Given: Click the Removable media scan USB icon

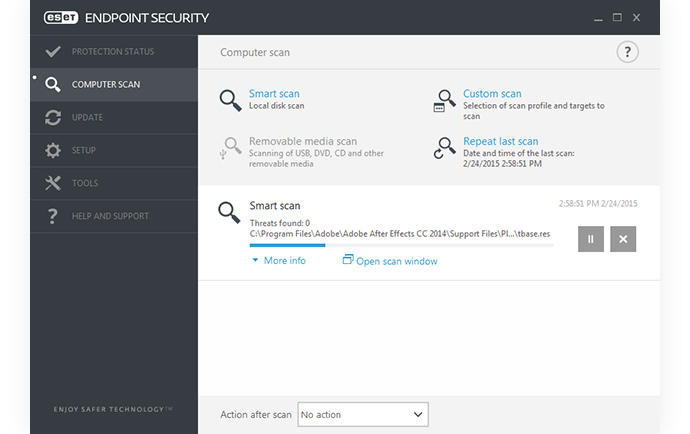Looking at the screenshot, I should coord(231,148).
